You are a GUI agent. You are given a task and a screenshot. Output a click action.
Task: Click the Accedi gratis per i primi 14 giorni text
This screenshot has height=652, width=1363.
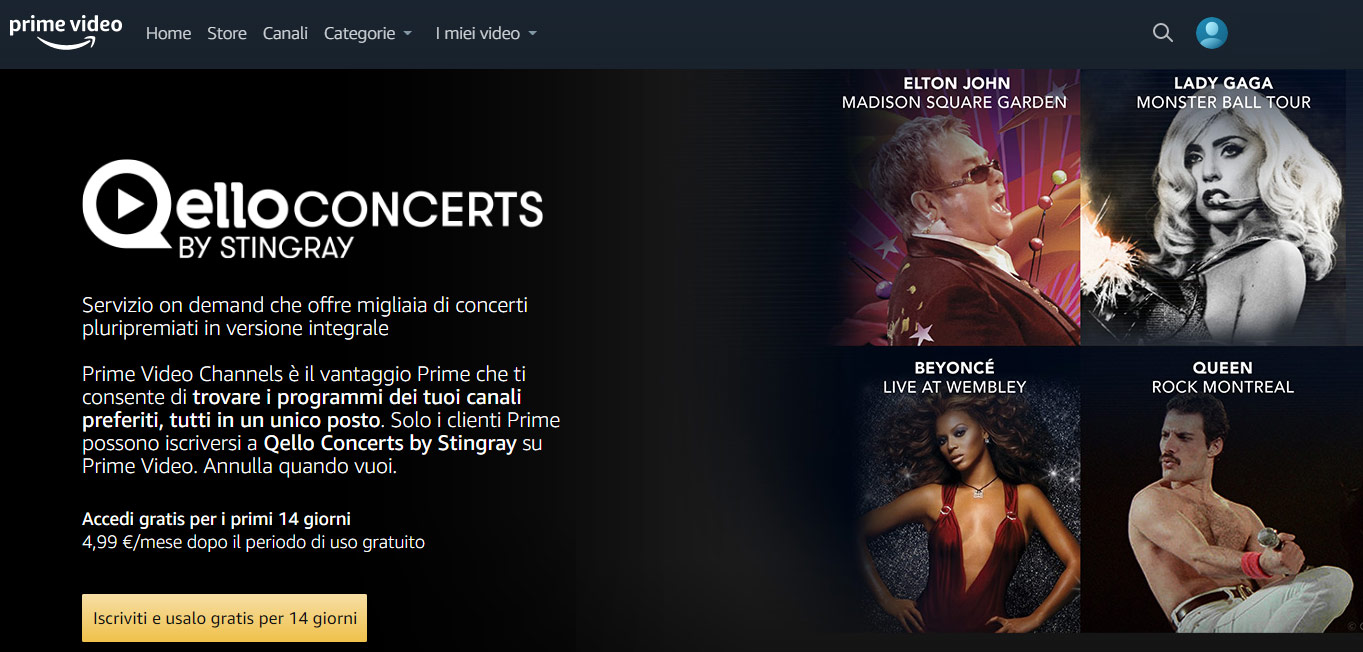coord(216,519)
